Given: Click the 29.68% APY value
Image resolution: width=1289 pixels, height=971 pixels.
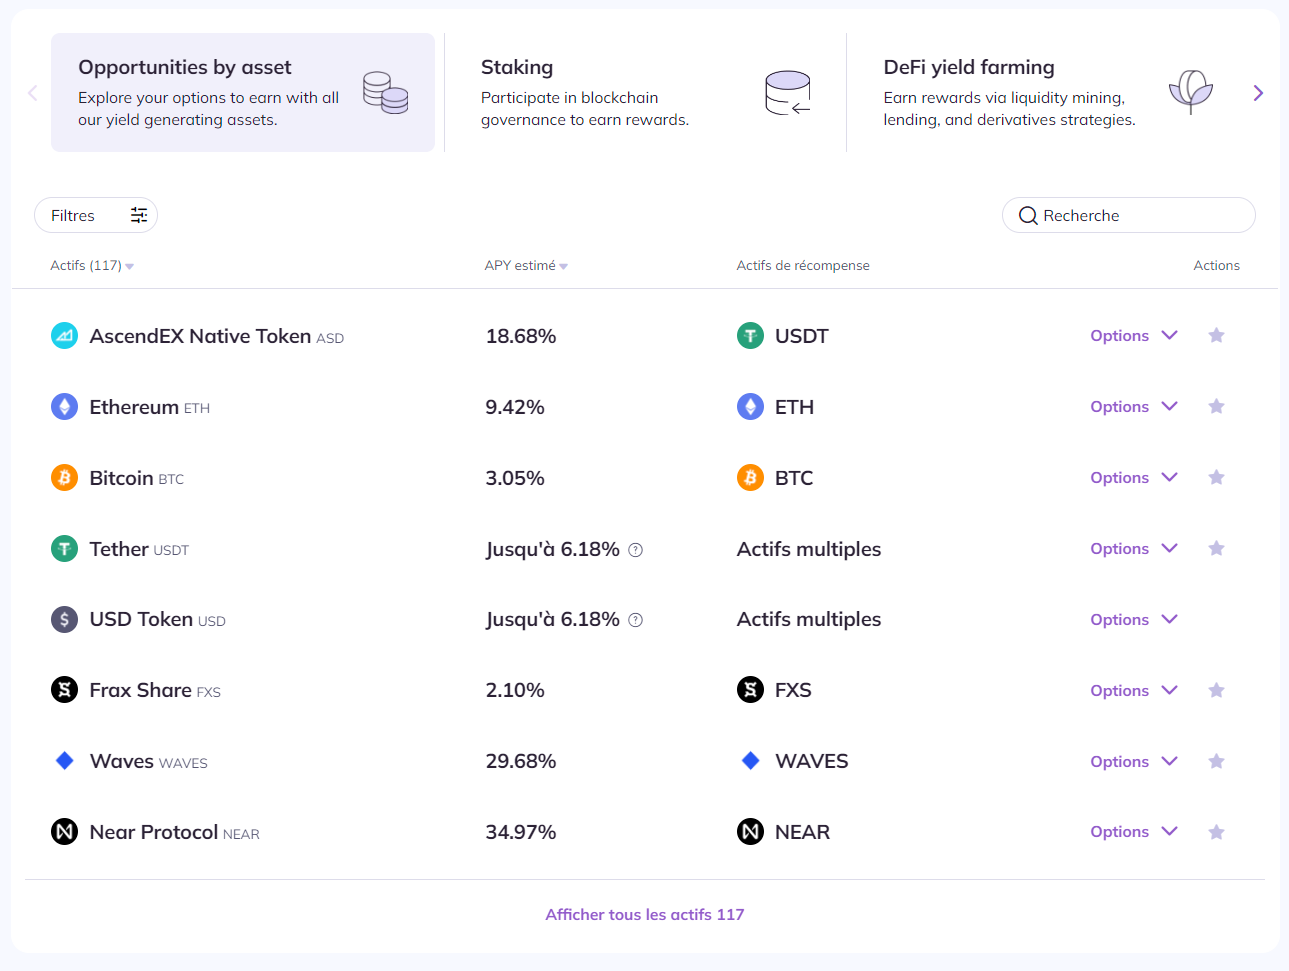Looking at the screenshot, I should pyautogui.click(x=521, y=761).
